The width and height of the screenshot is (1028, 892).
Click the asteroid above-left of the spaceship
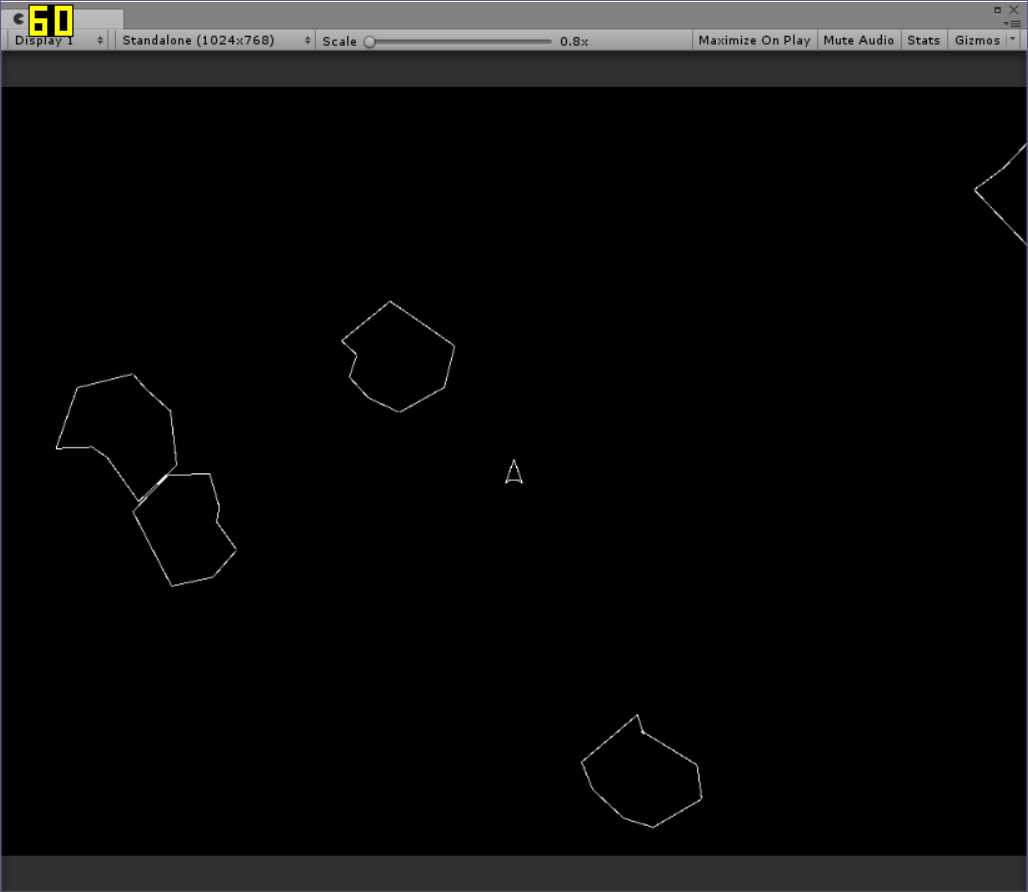coord(400,358)
